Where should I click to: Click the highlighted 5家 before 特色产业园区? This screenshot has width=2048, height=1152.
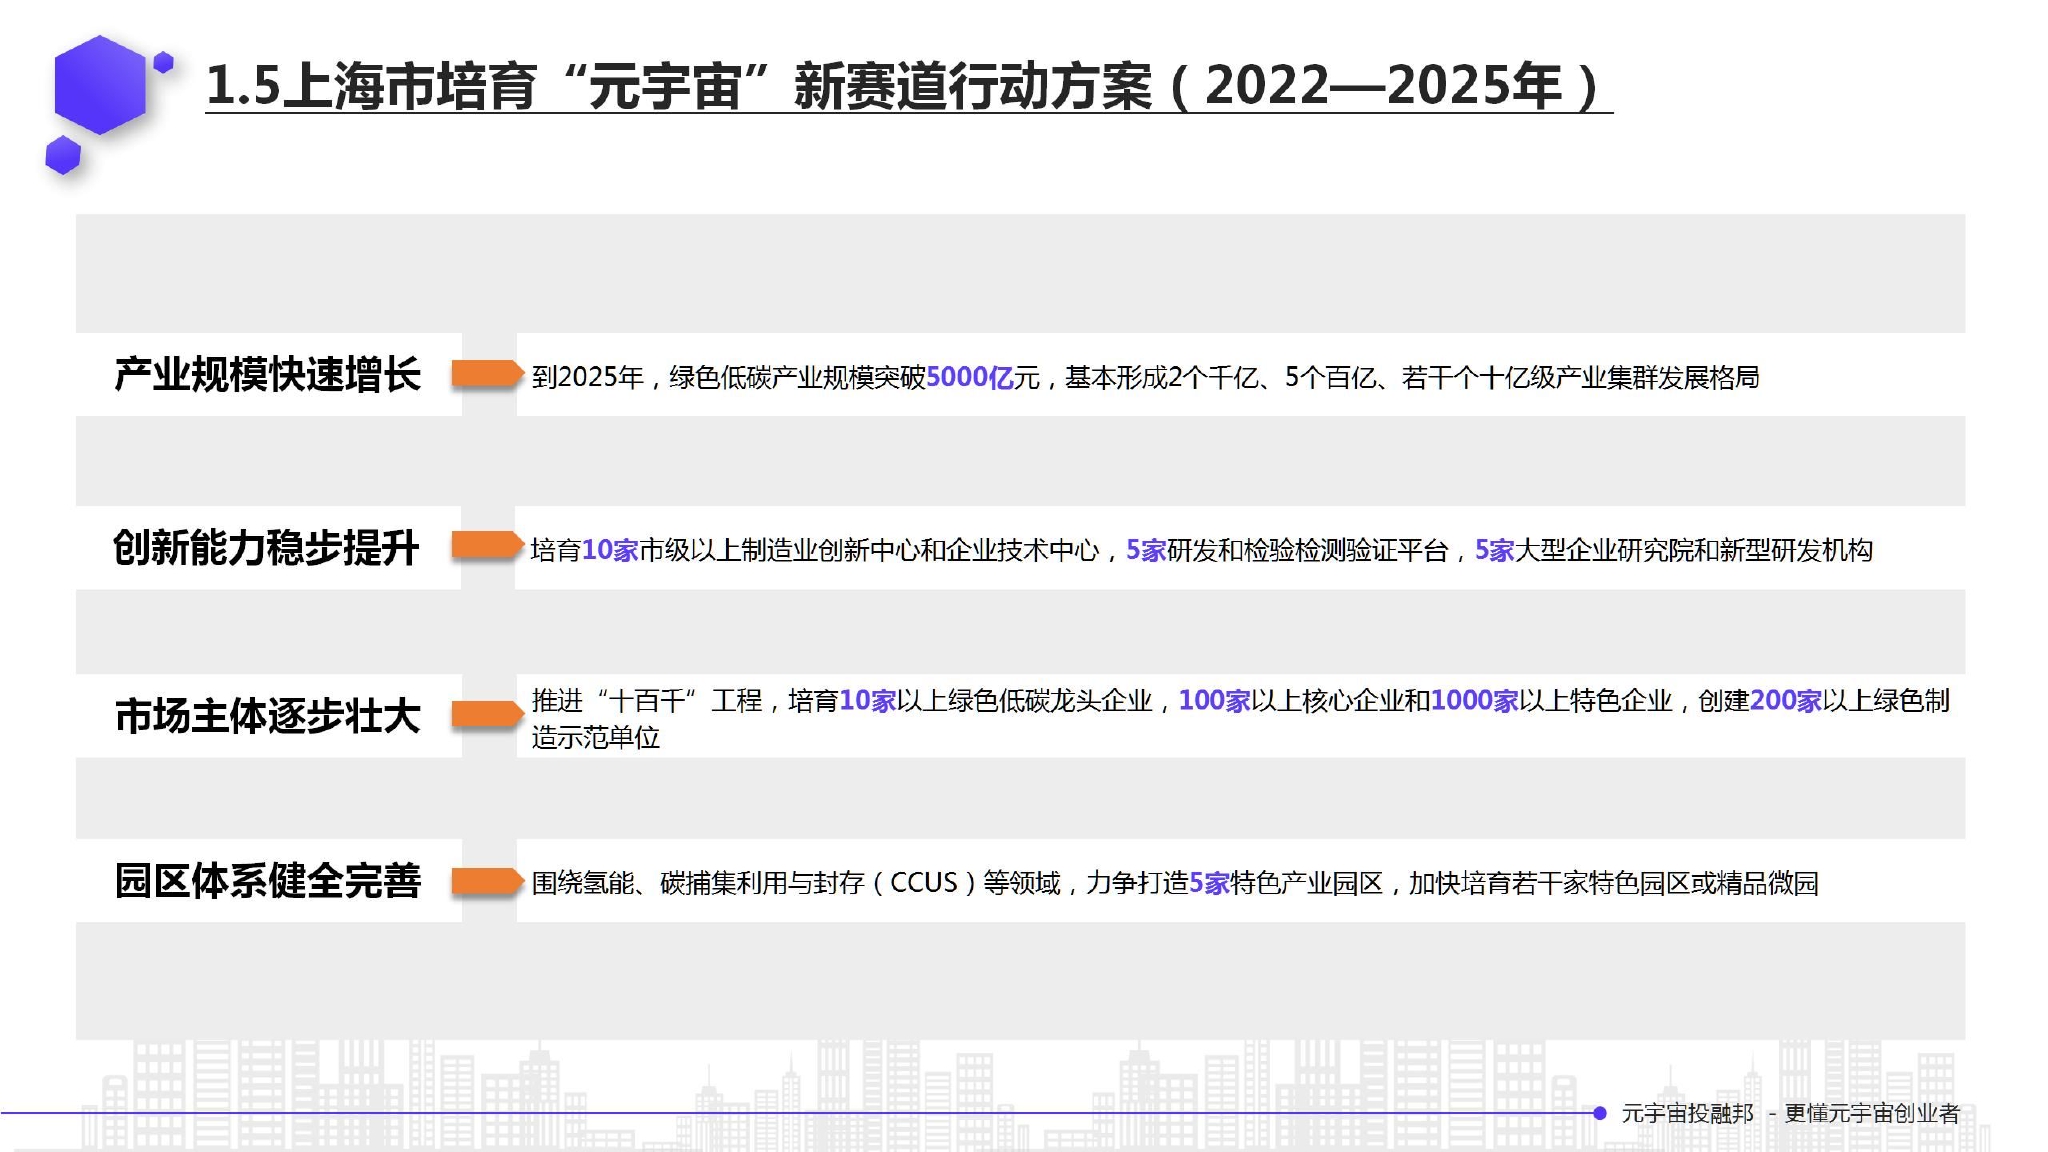[x=1209, y=883]
